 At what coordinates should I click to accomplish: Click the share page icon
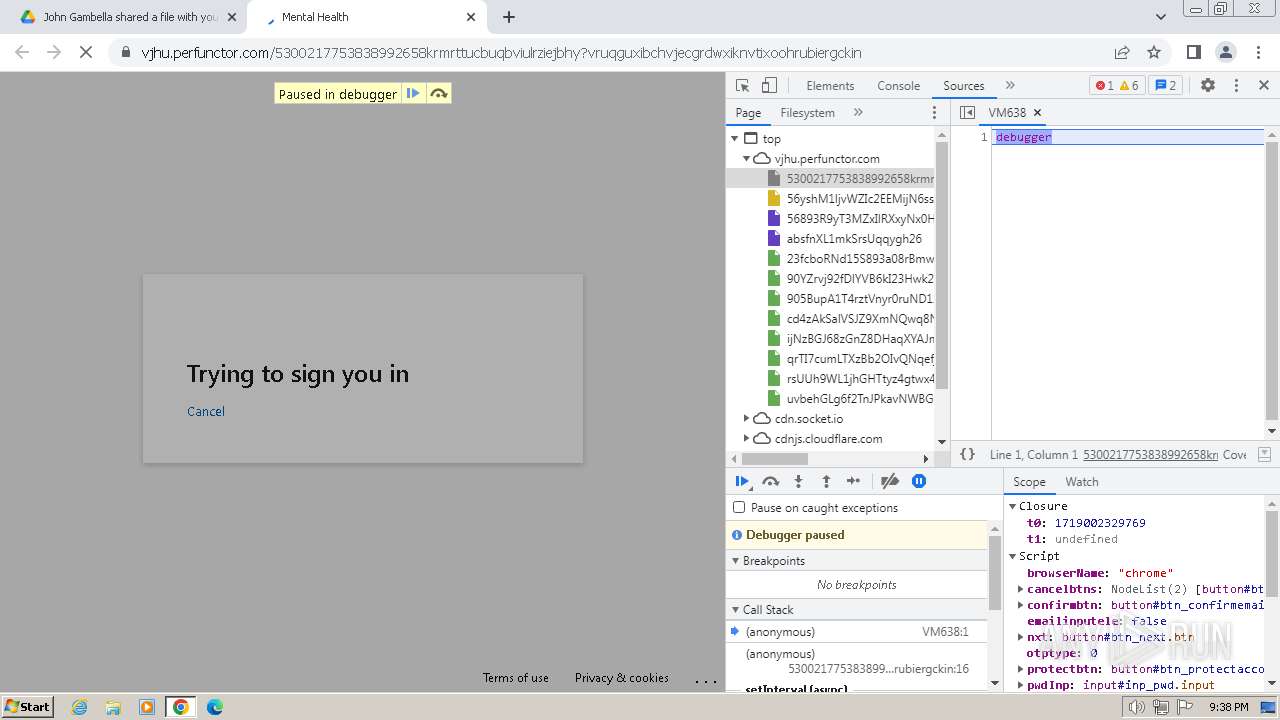tap(1122, 52)
